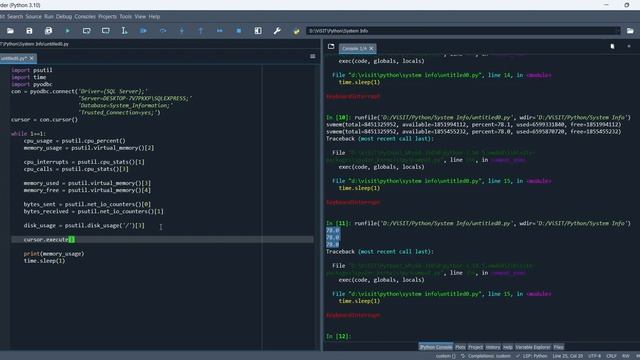Save the current file

[29, 31]
